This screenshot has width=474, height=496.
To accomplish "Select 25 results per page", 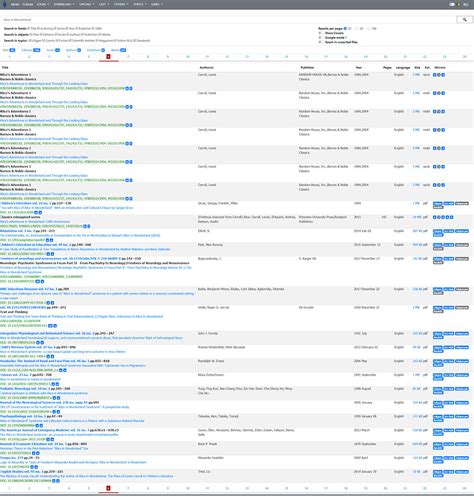I will (345, 29).
